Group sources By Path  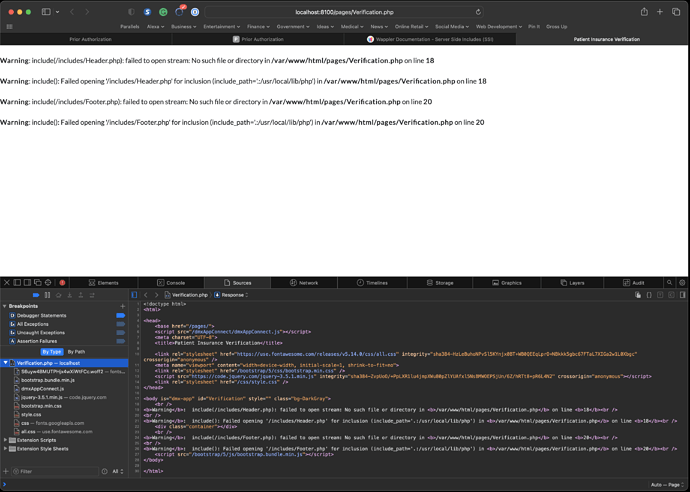click(x=76, y=352)
